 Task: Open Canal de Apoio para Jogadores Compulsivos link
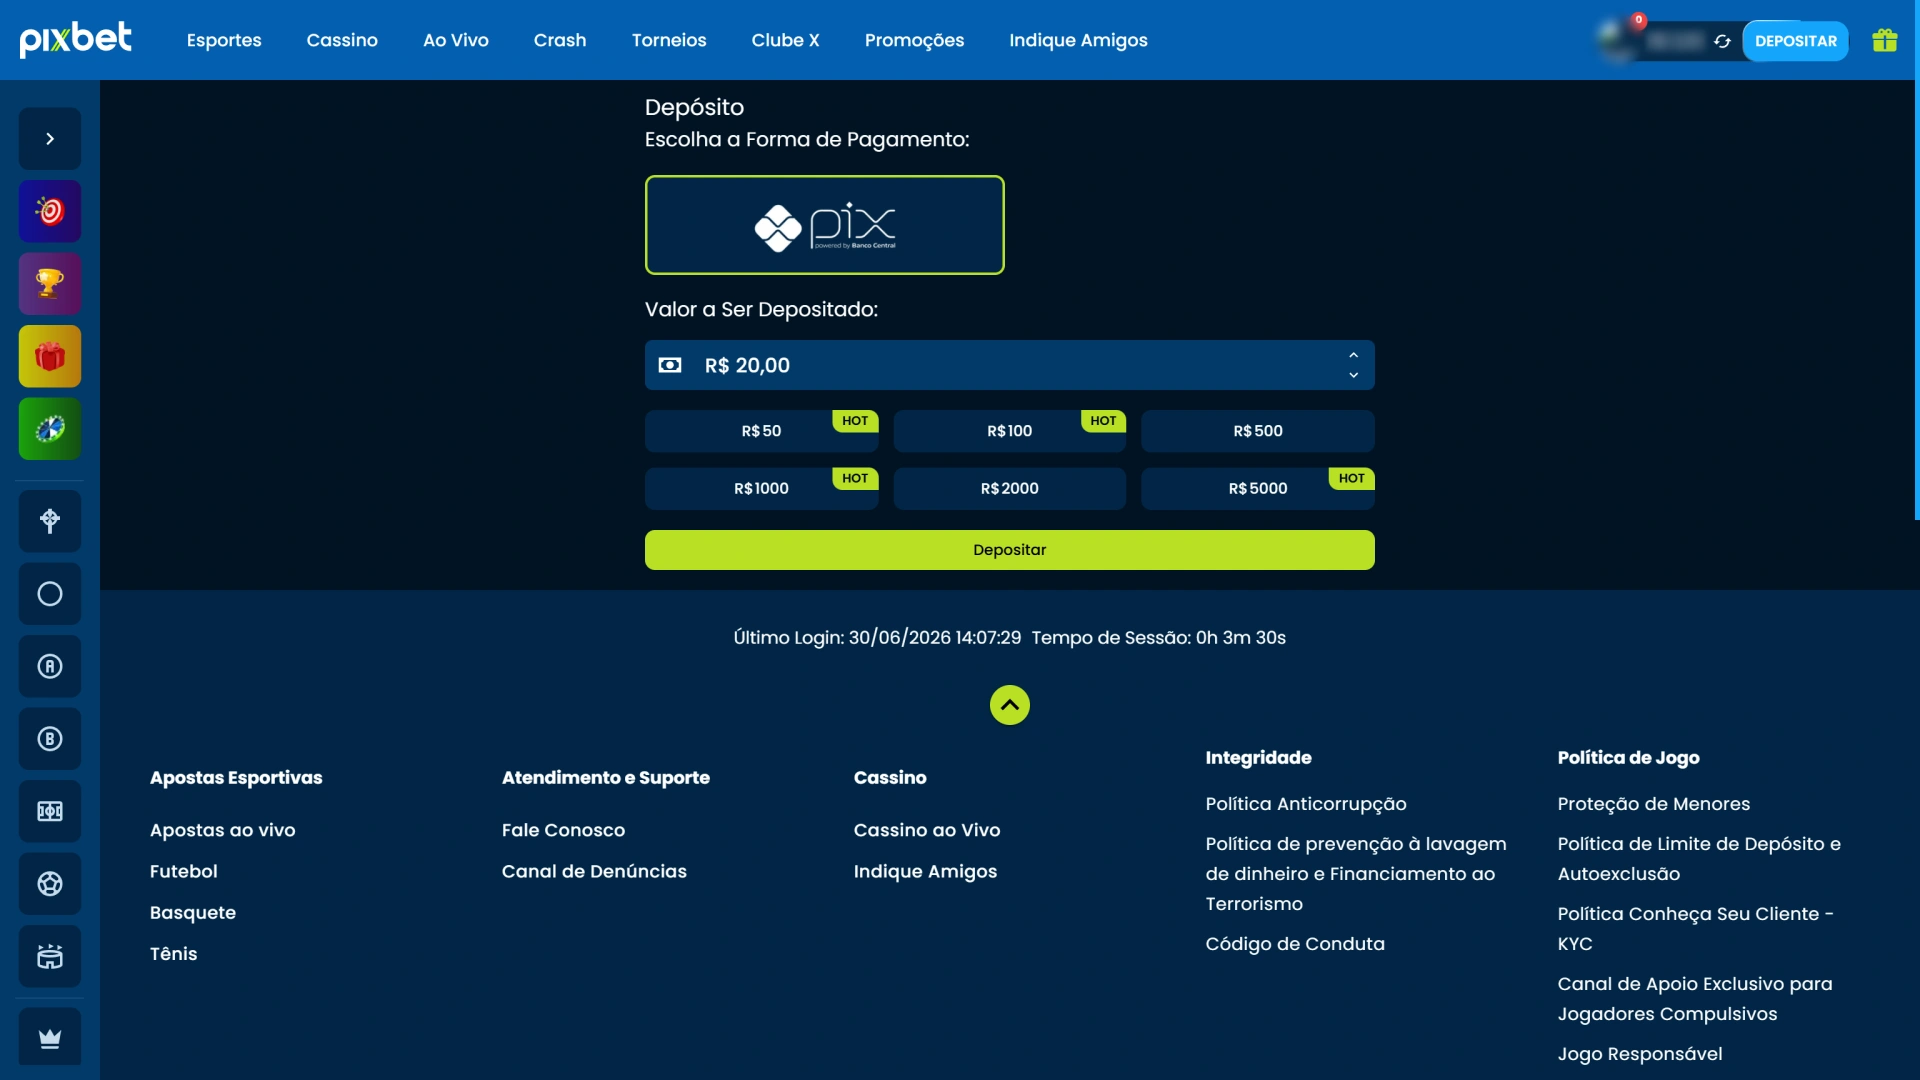coord(1696,999)
